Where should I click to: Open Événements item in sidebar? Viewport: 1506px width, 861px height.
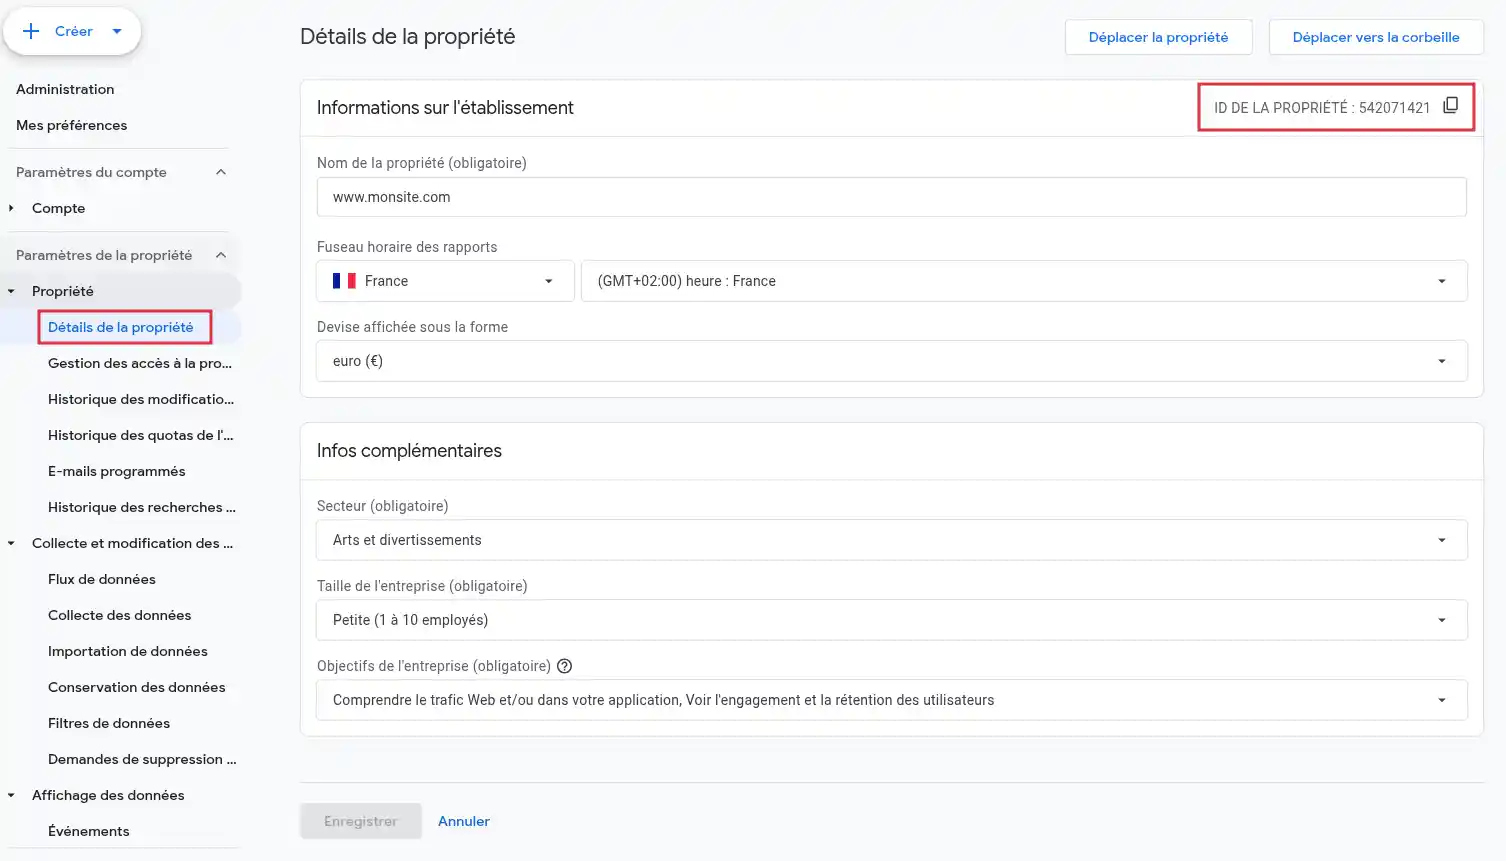(x=89, y=831)
